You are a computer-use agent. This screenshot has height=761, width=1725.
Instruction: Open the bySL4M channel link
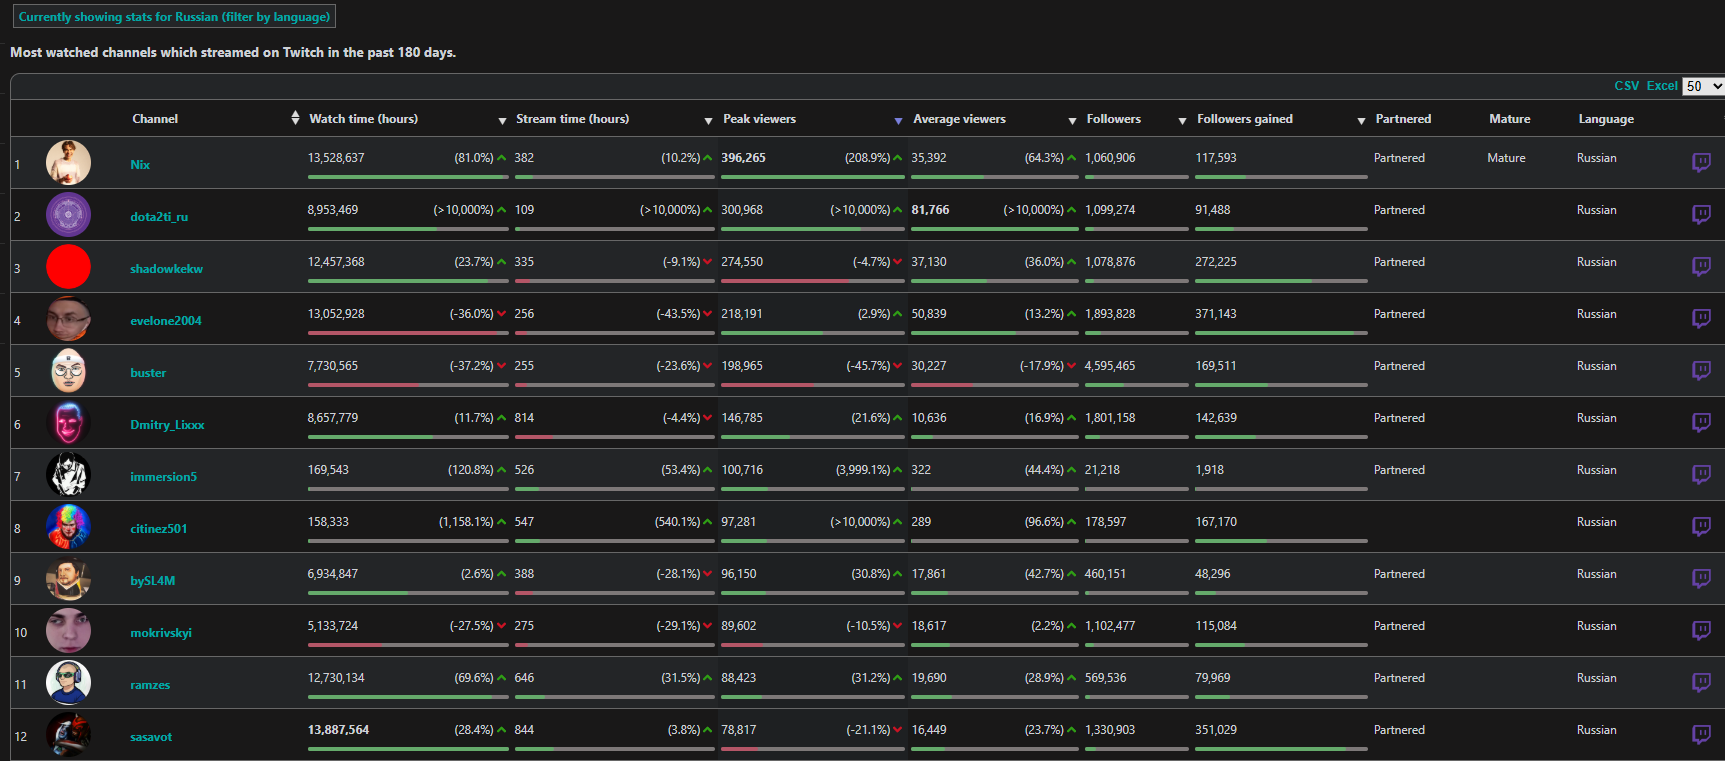click(x=152, y=581)
